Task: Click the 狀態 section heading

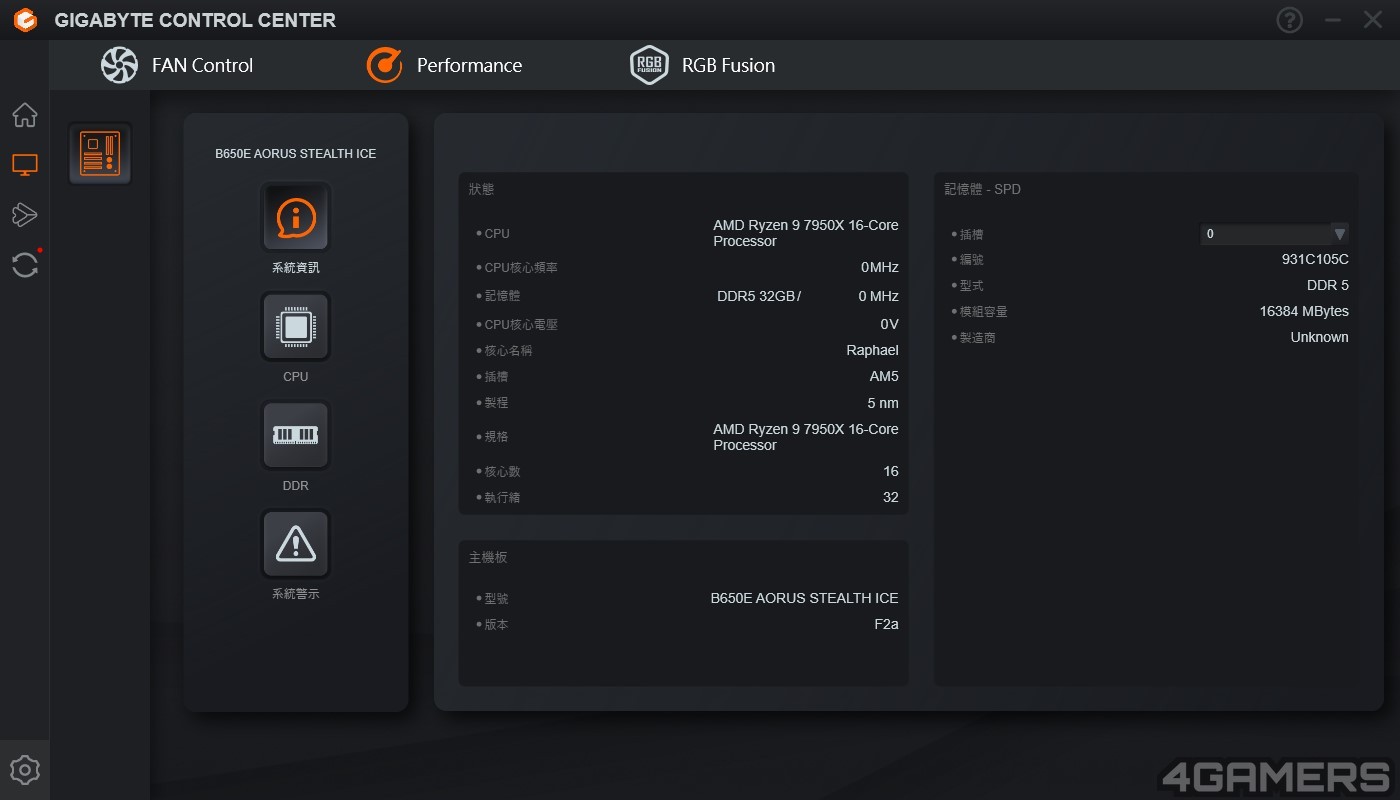Action: pyautogui.click(x=481, y=189)
